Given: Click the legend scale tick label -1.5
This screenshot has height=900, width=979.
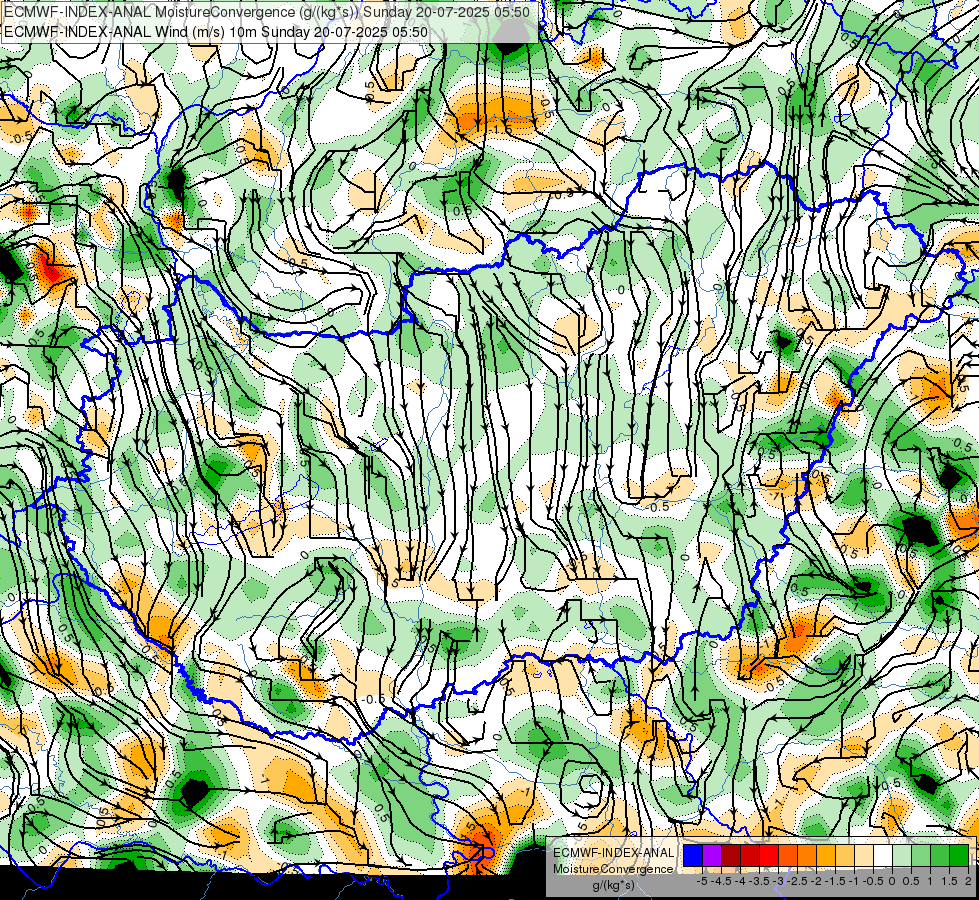Looking at the screenshot, I should click(835, 881).
